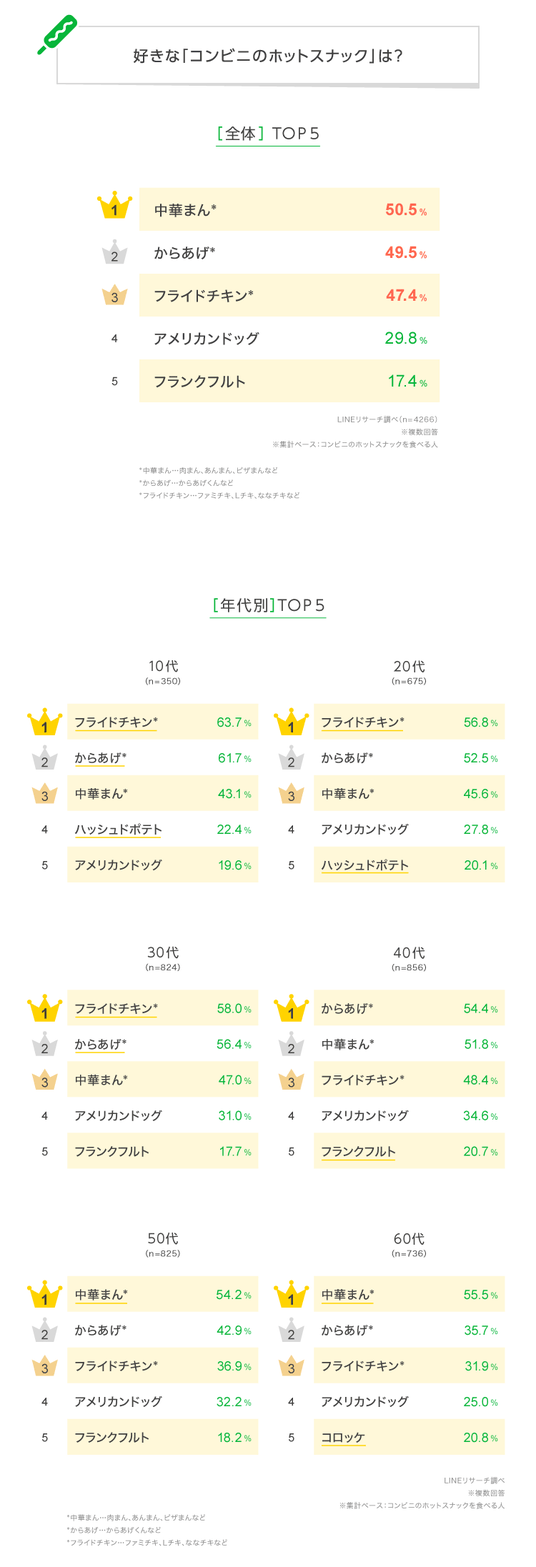
Task: Select the [全体] TOP5 heading
Action: pos(267,133)
